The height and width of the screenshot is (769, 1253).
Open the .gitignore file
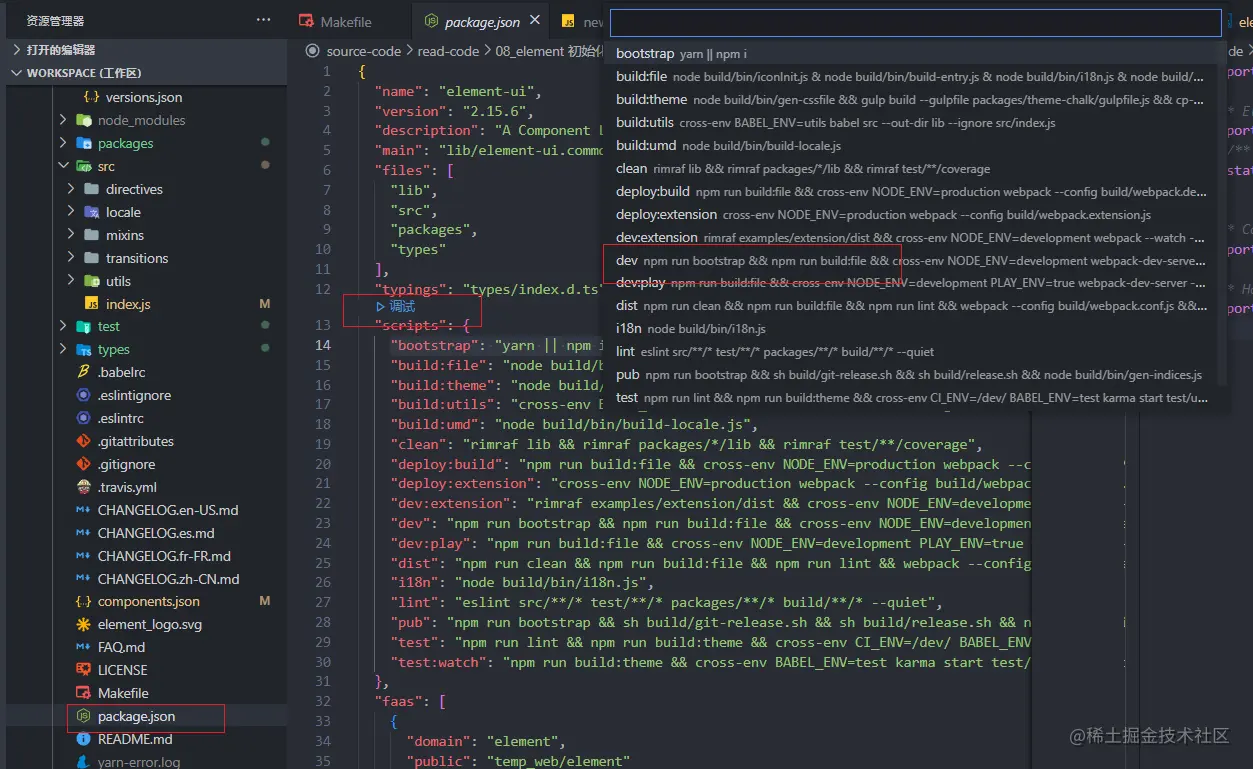127,464
